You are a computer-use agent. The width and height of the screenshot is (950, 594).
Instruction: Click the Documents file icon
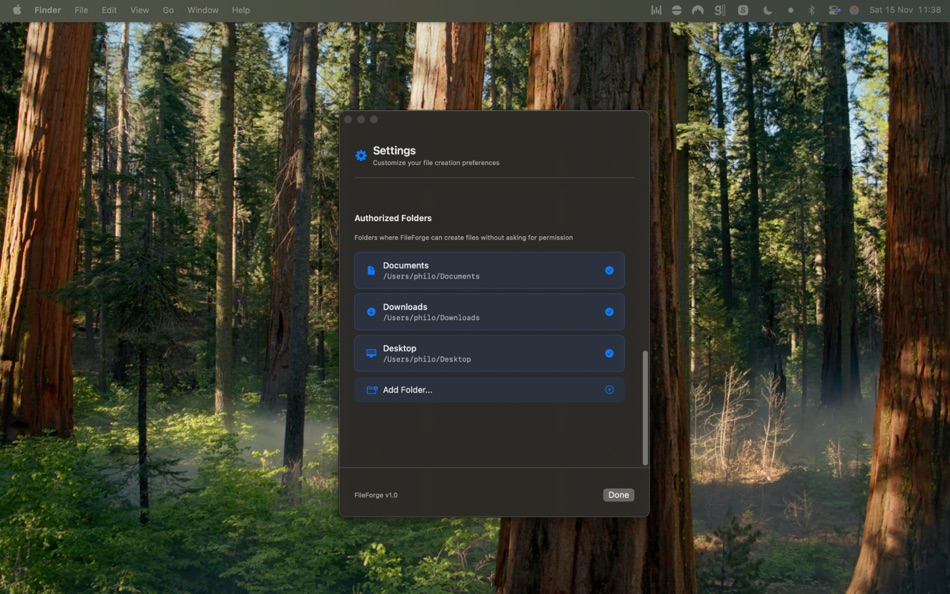coord(371,270)
